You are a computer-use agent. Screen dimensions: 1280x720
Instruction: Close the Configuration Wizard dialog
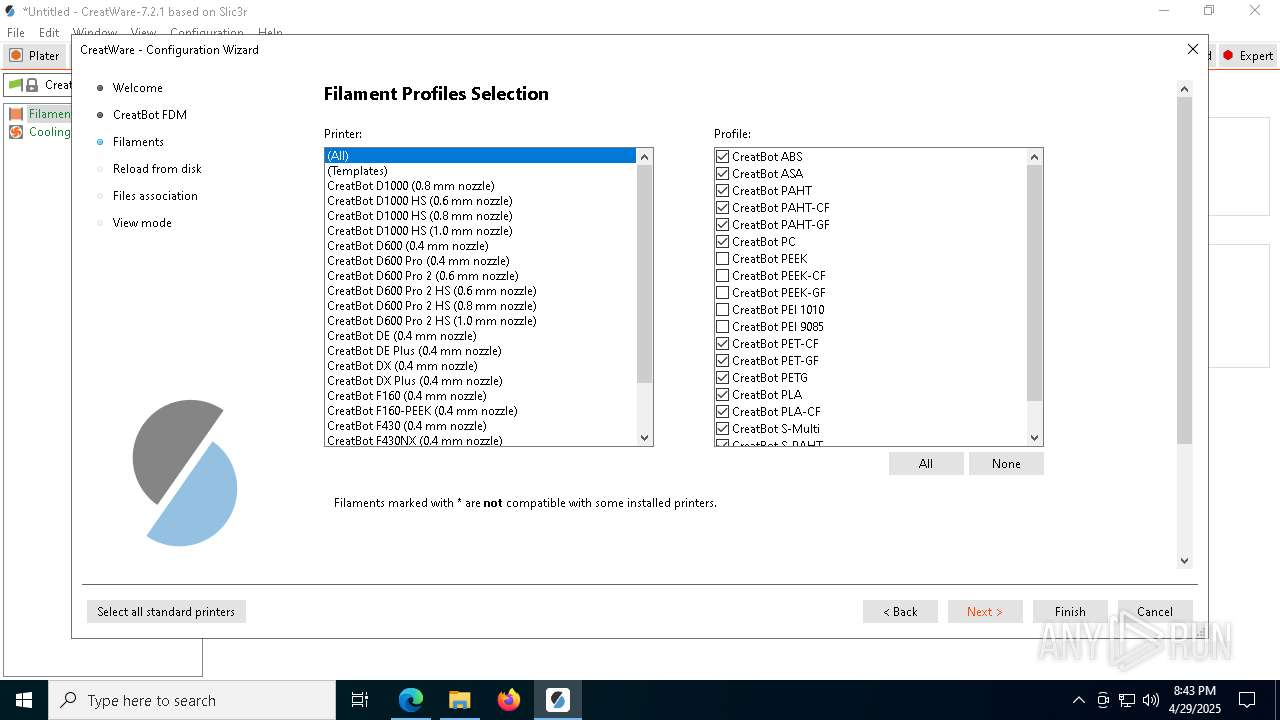click(1192, 49)
